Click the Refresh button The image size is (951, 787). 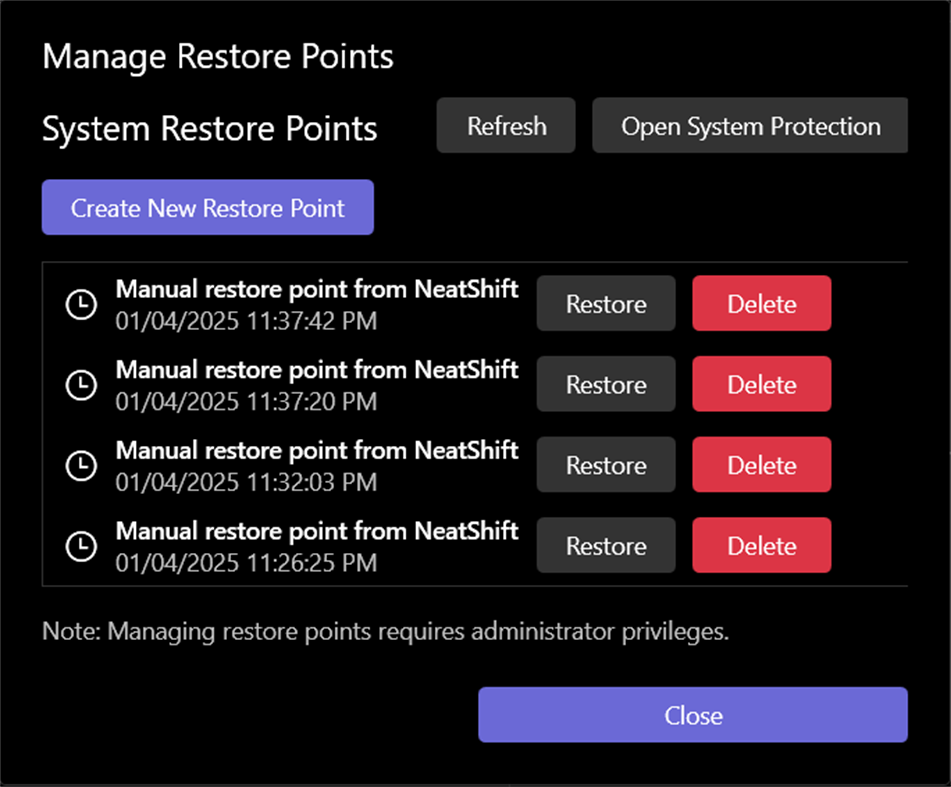506,126
